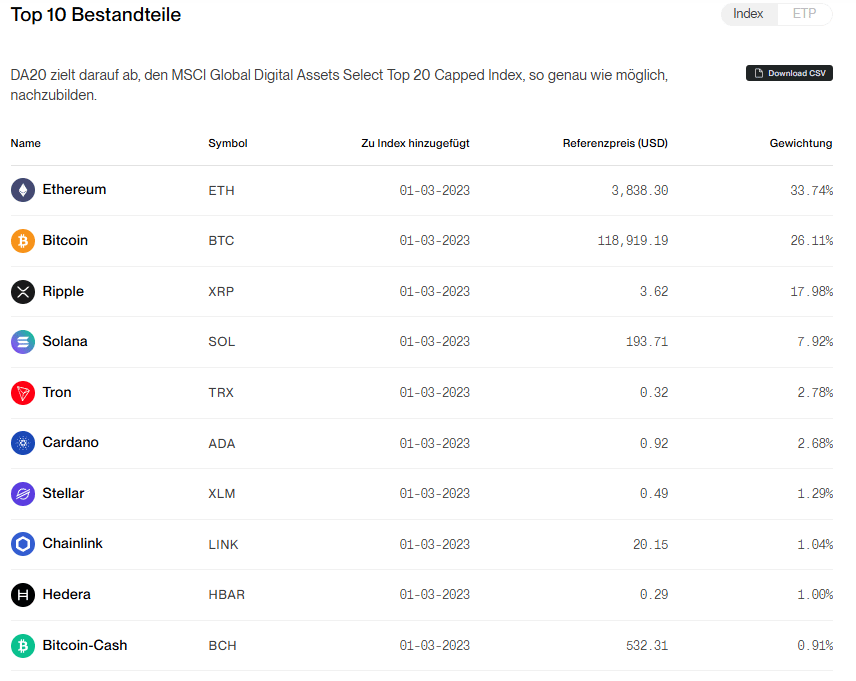856x681 pixels.
Task: Click the Hedera H logo icon
Action: 23,595
